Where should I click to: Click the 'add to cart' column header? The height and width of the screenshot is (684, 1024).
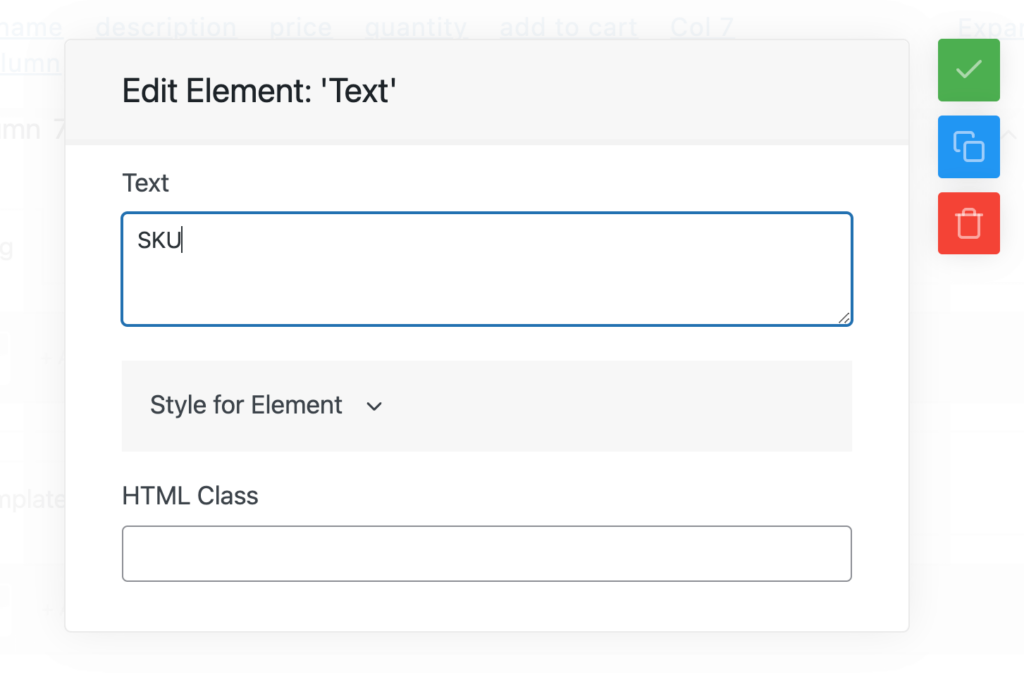click(568, 27)
